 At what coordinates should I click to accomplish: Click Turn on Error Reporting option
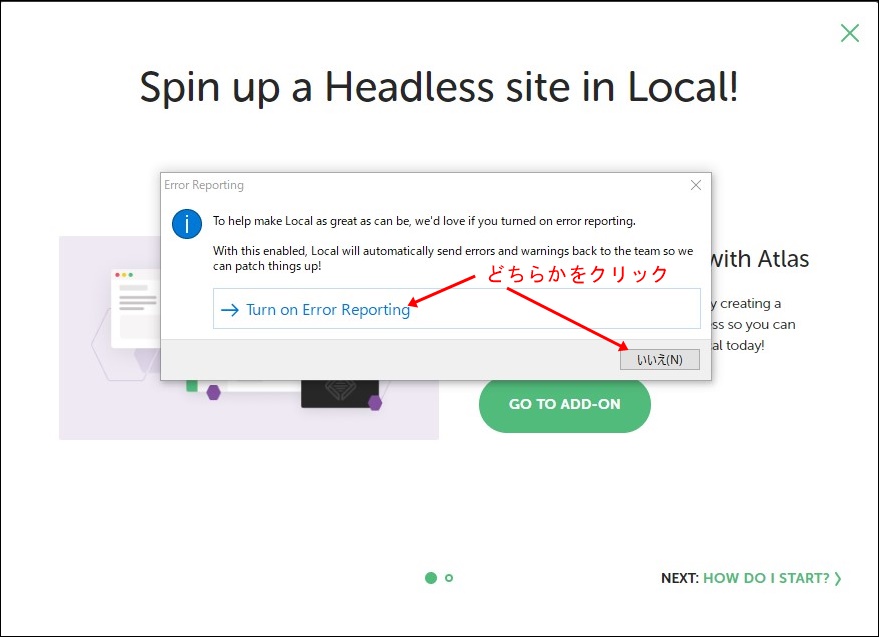(x=456, y=308)
